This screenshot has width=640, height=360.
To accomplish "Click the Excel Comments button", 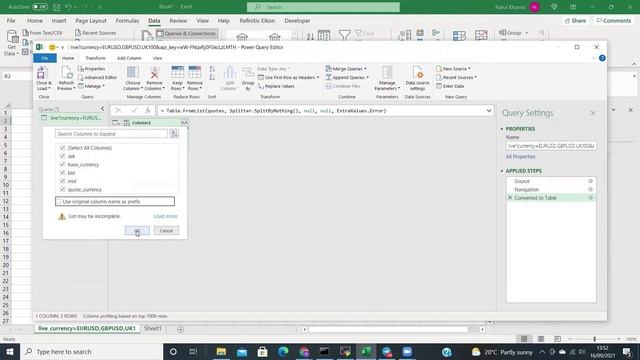I will coord(613,21).
